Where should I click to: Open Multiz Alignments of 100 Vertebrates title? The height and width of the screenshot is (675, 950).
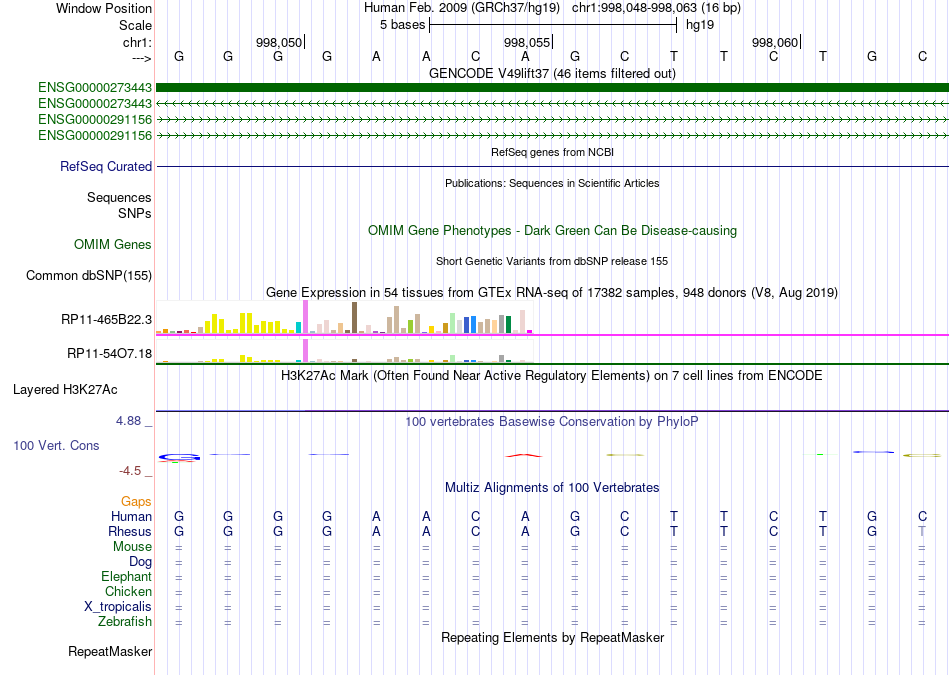(x=552, y=488)
